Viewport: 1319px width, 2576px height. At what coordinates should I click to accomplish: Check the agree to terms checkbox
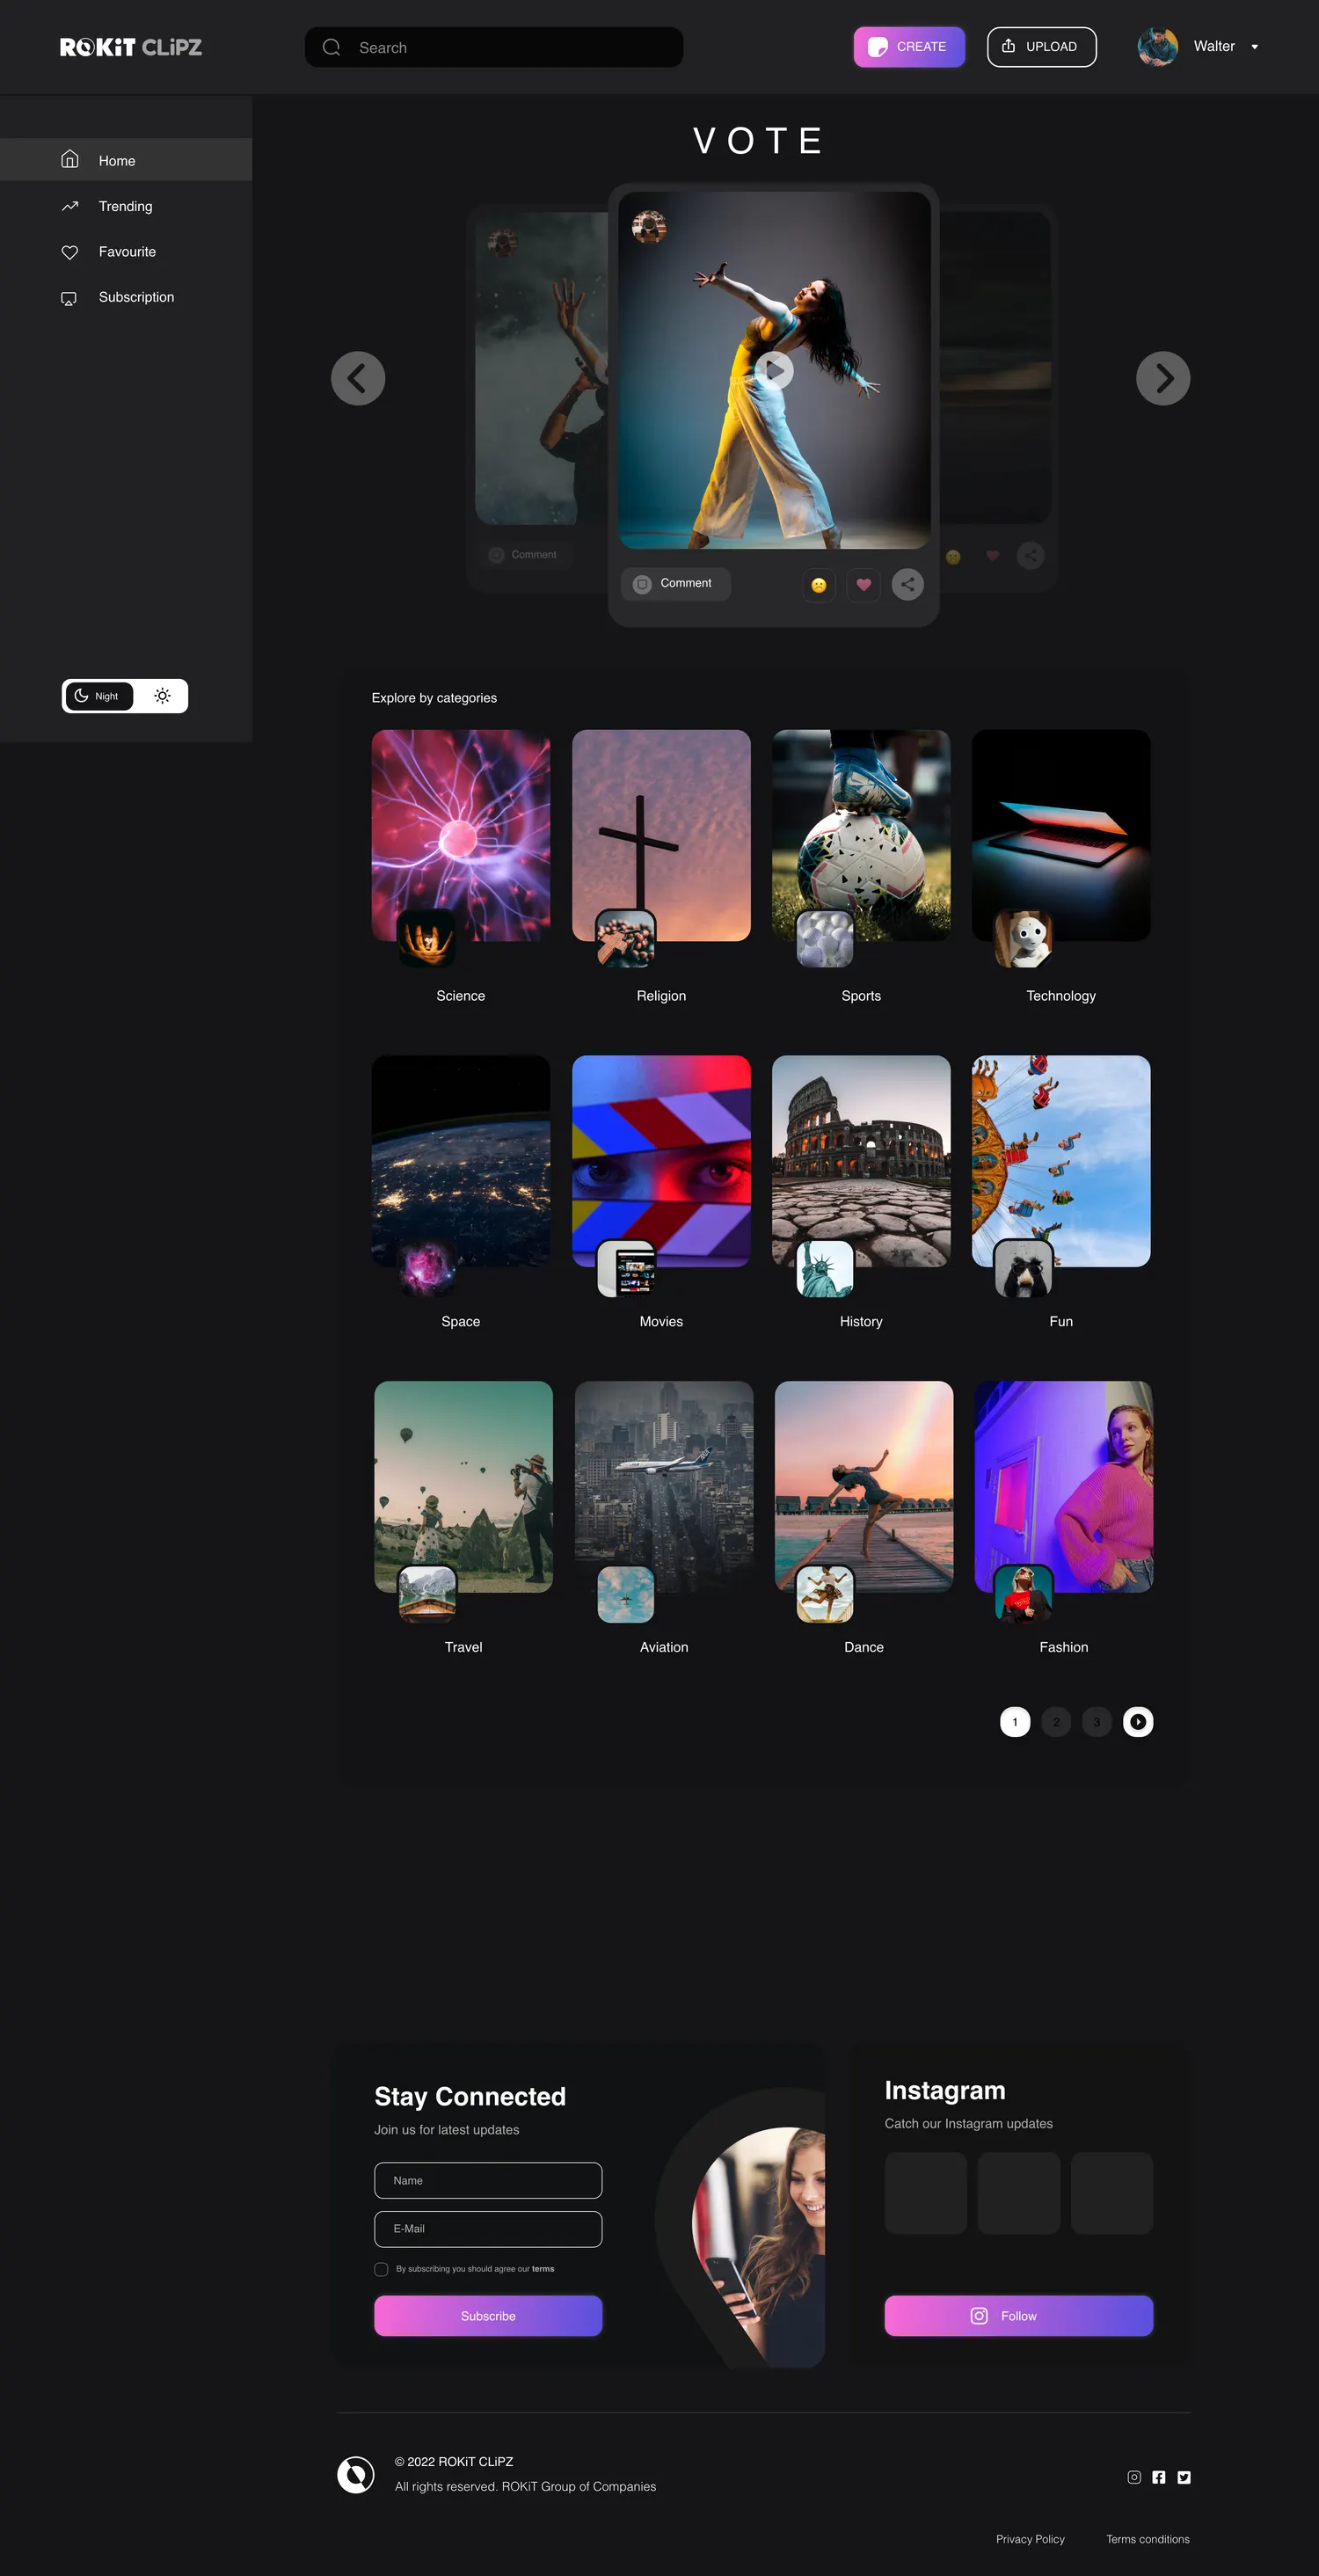tap(381, 2270)
